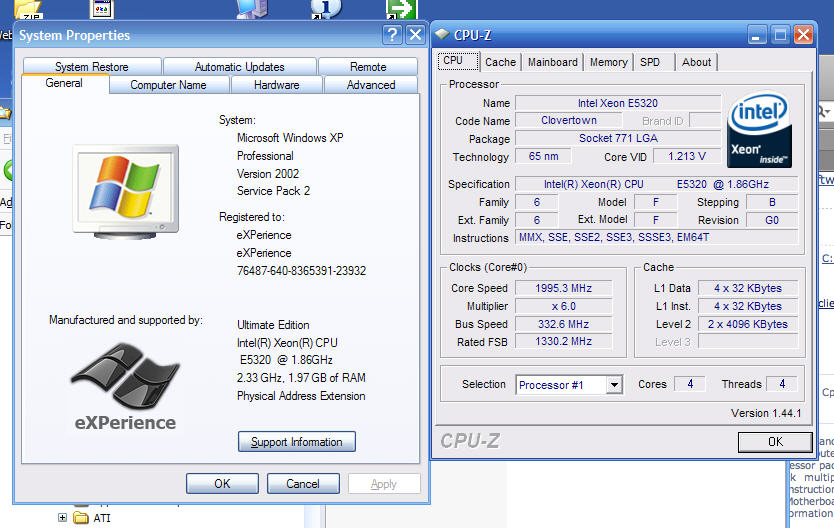Open the Memory tab in CPU-Z
Screen dimensions: 834x528
(x=608, y=62)
